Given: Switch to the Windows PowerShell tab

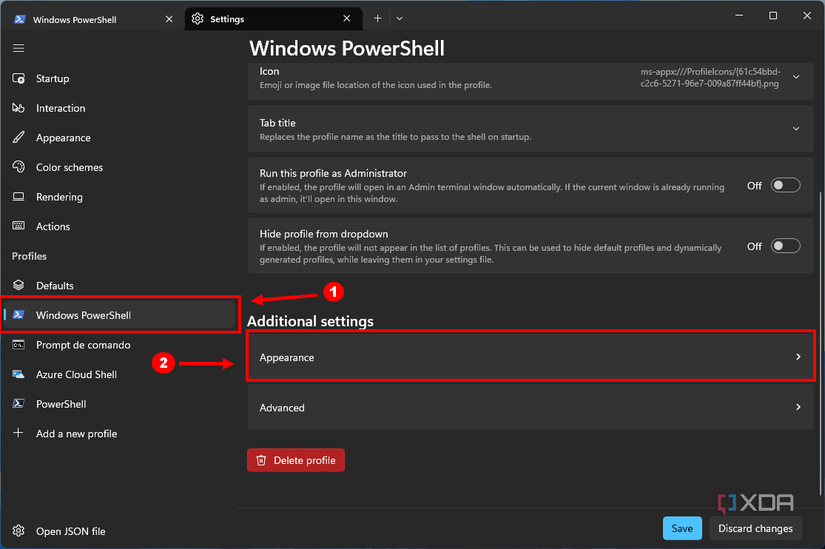Looking at the screenshot, I should (84, 19).
